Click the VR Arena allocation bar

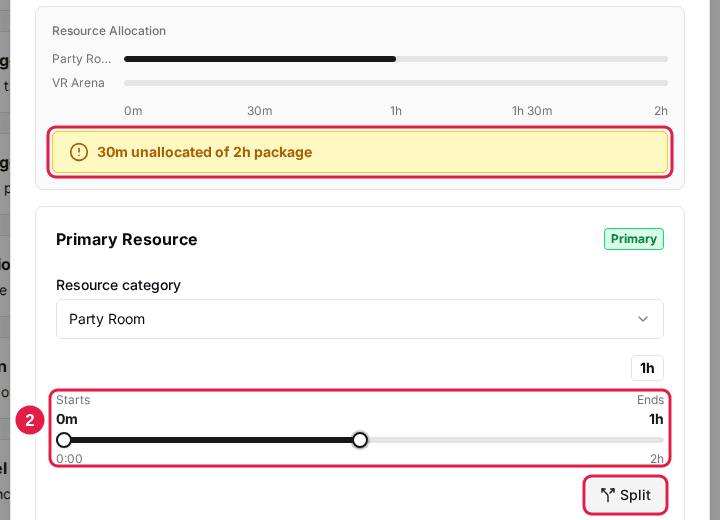(x=396, y=83)
